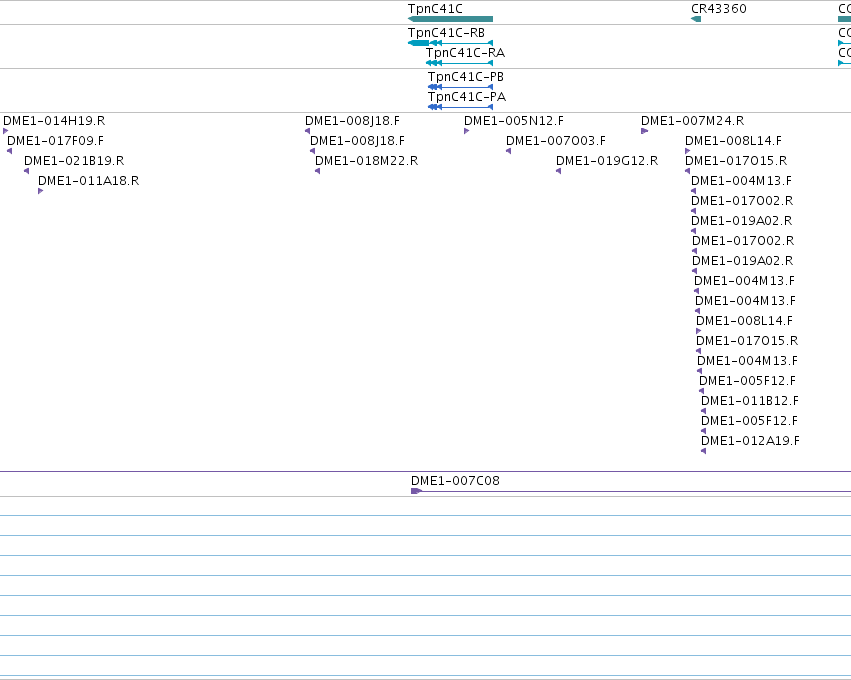Screen dimensions: 851x680
Task: Open the DME1-011A18.R feature label
Action: 88,181
